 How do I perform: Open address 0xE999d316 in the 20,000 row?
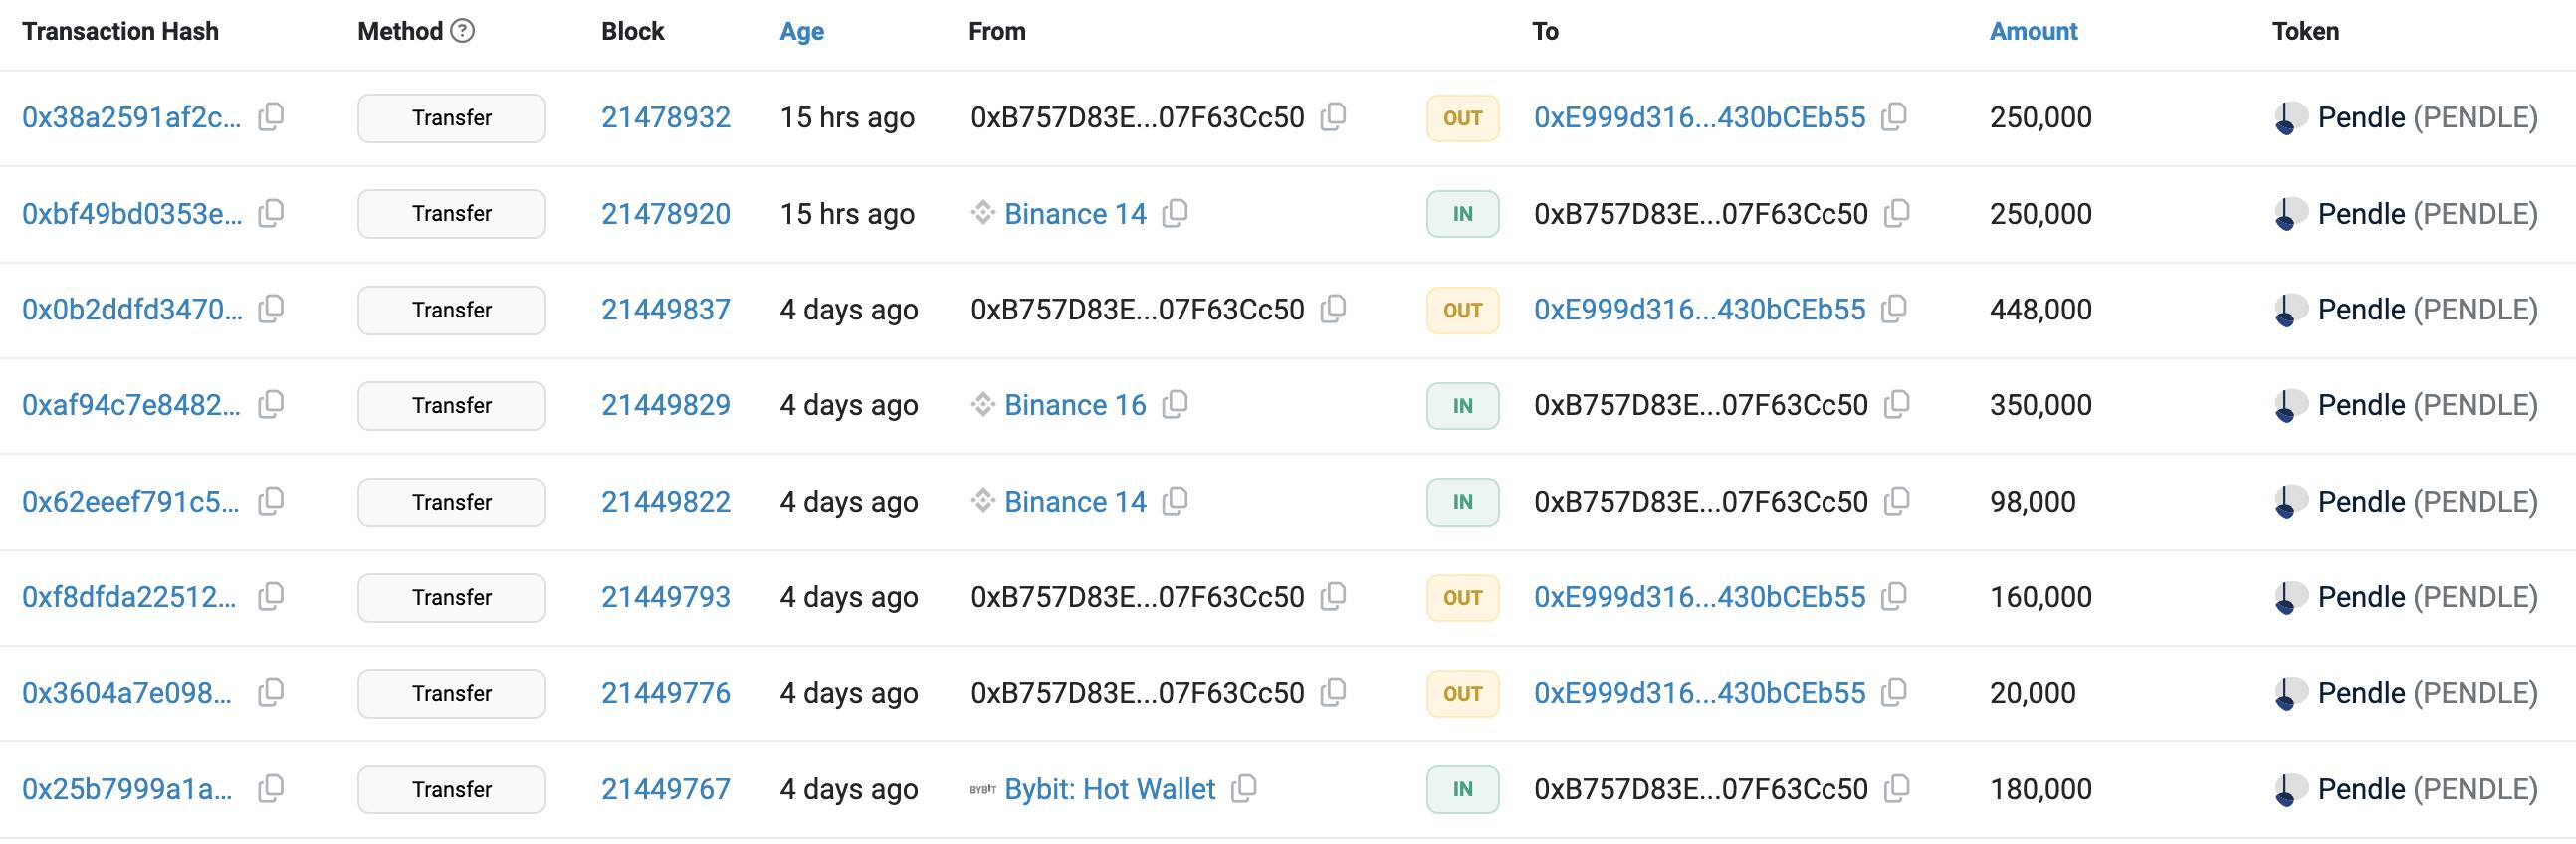point(1699,692)
